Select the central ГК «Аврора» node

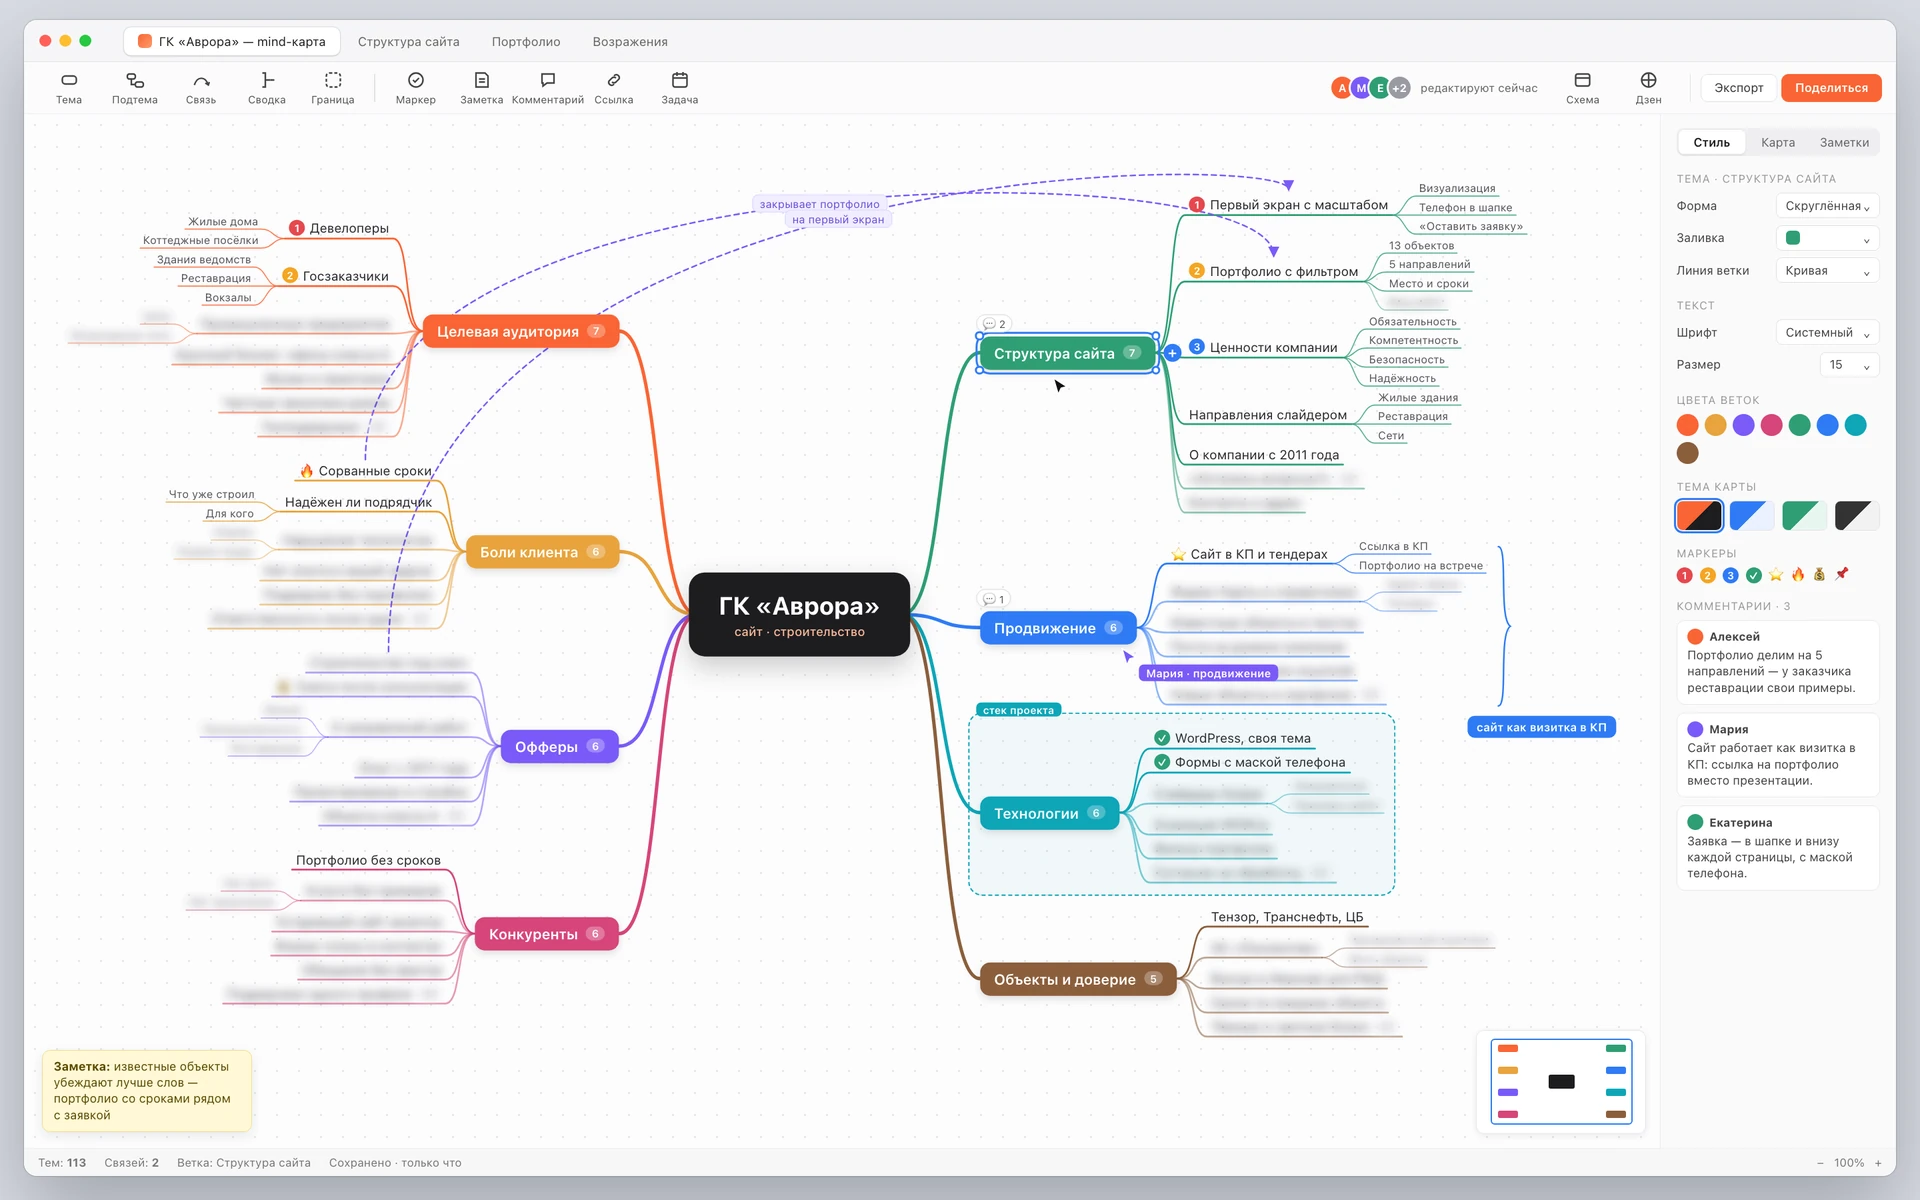799,615
